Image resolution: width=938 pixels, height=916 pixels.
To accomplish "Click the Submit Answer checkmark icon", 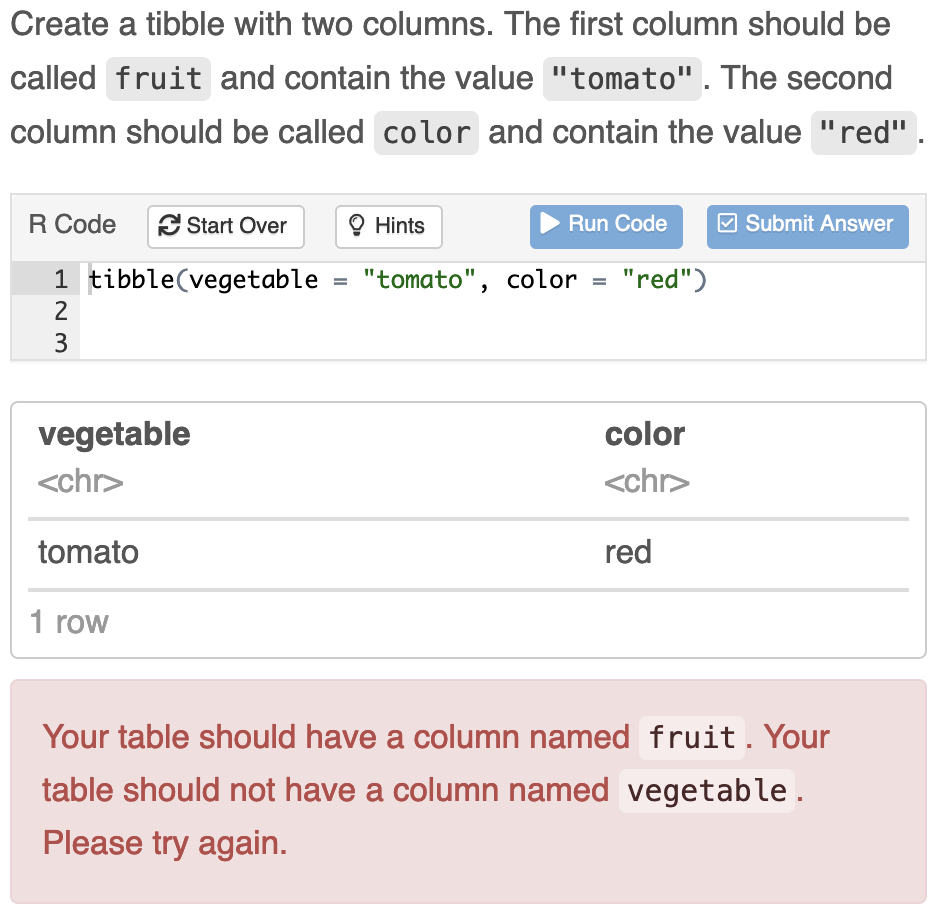I will tap(727, 223).
